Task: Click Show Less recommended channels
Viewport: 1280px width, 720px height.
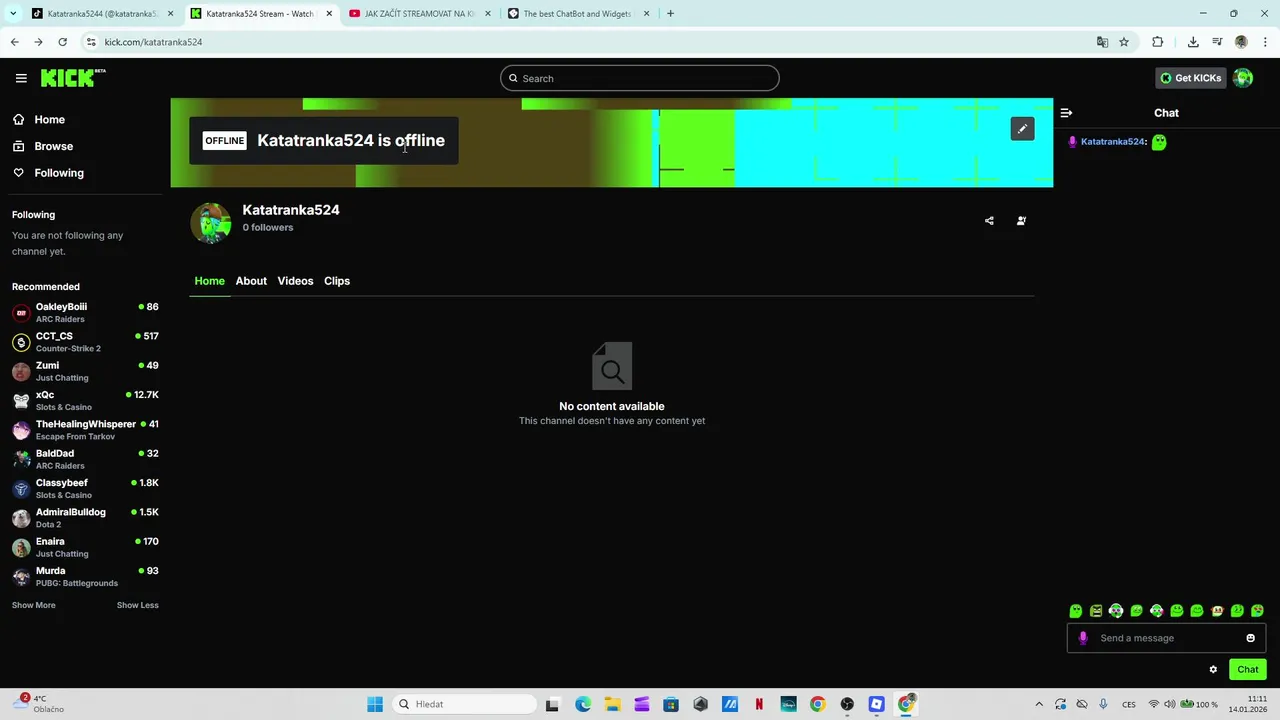Action: pos(137,605)
